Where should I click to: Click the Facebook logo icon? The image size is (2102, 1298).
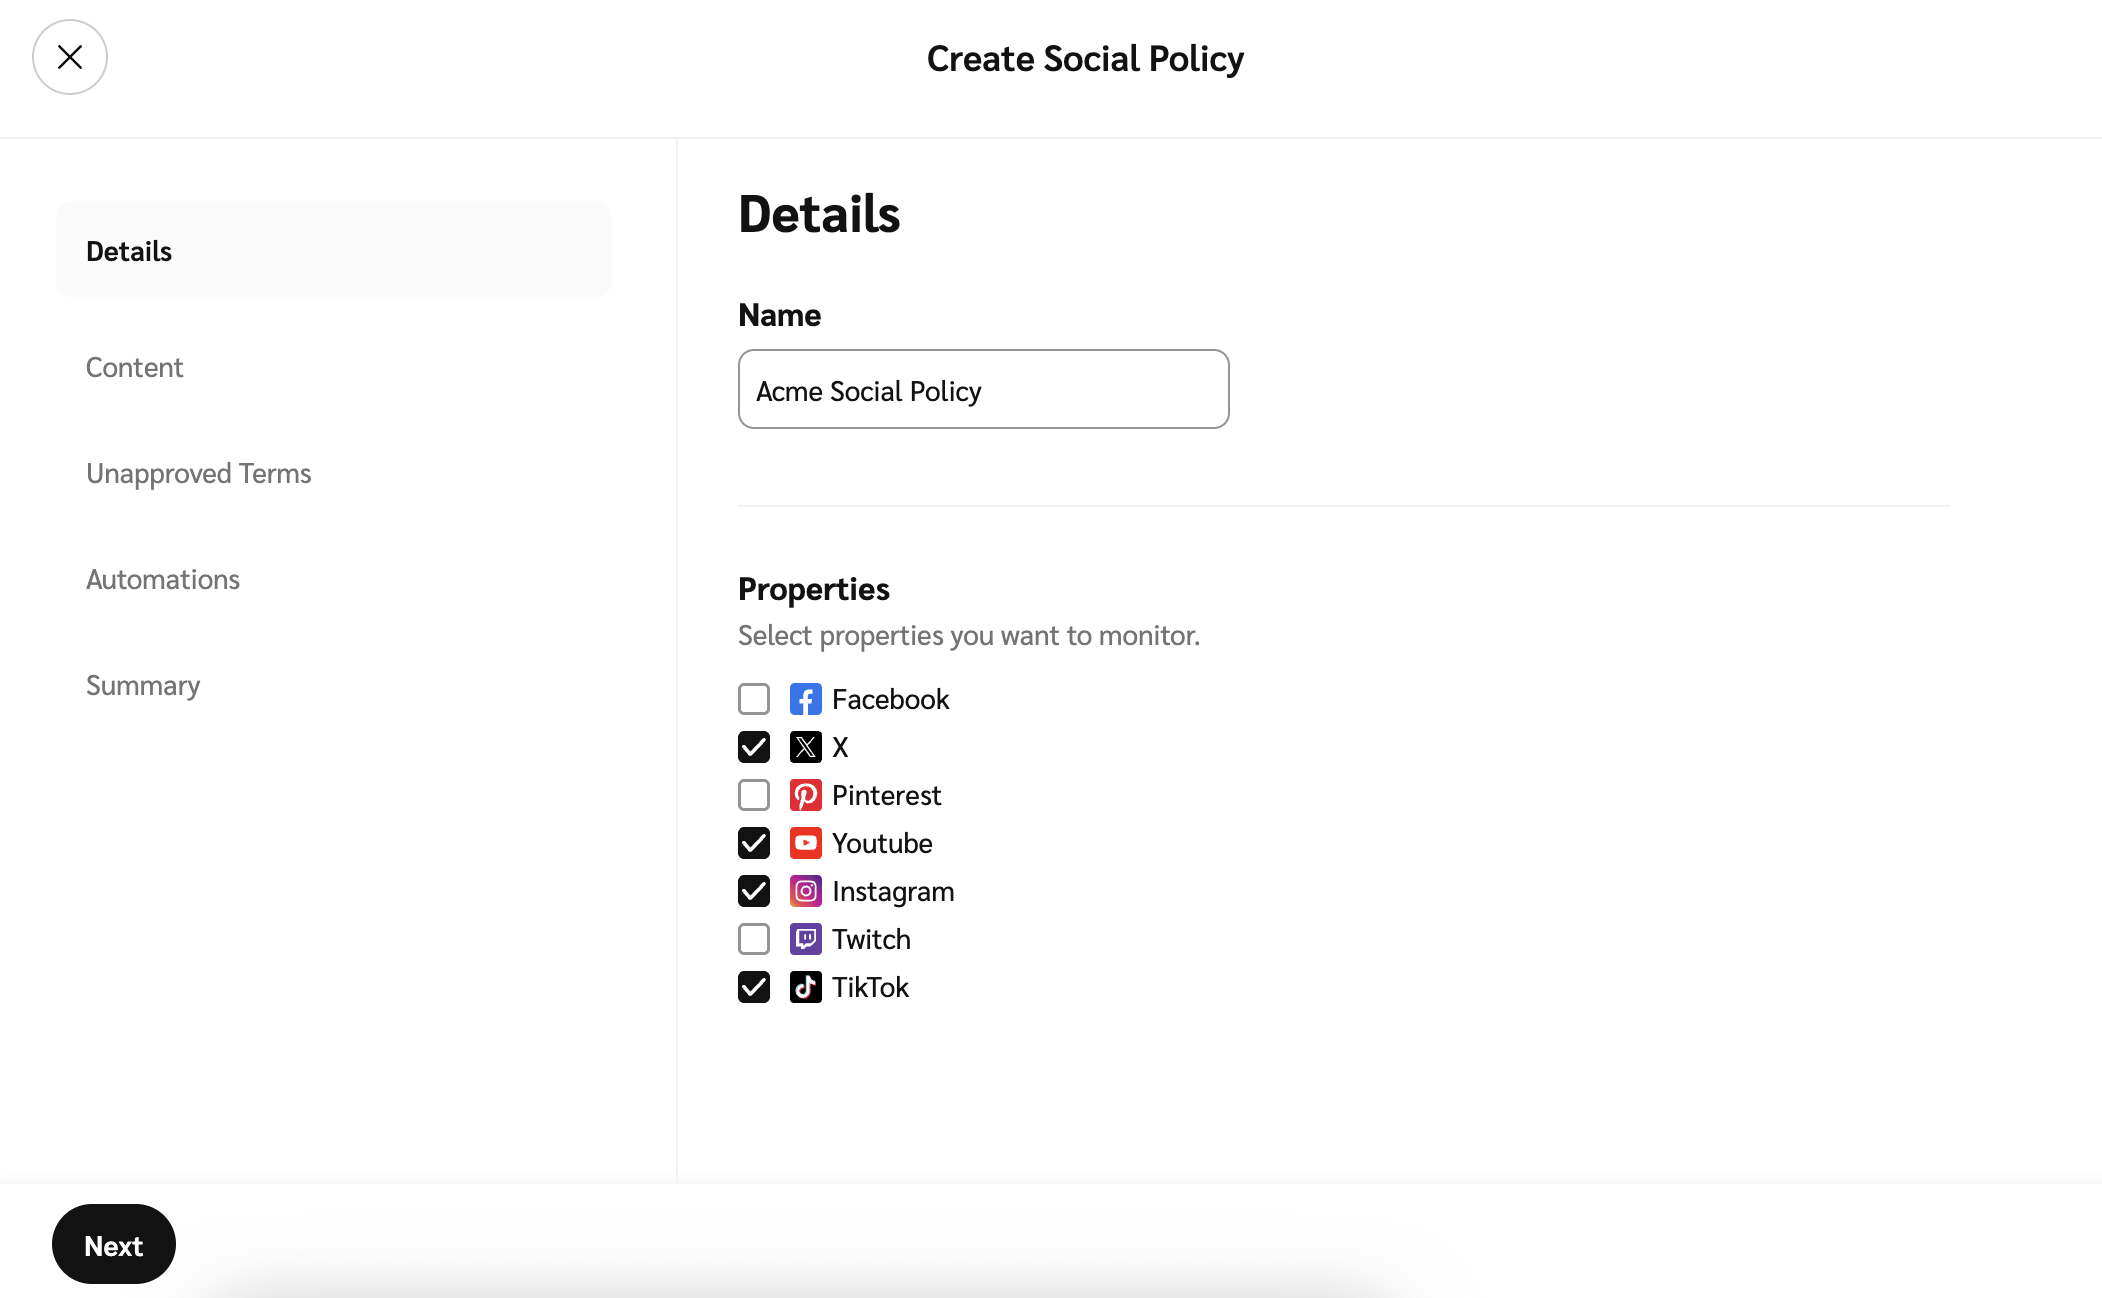805,699
